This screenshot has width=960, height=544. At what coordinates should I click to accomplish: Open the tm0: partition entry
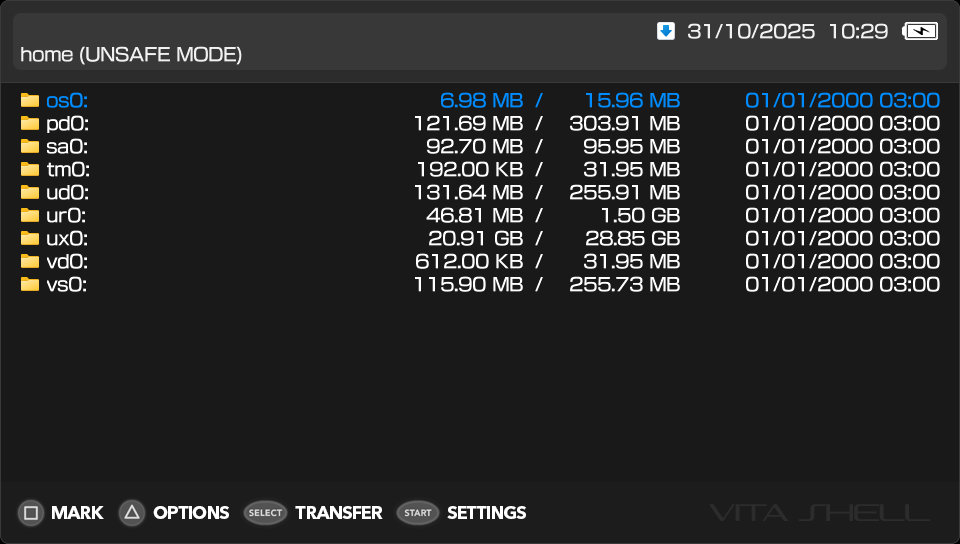click(x=67, y=169)
